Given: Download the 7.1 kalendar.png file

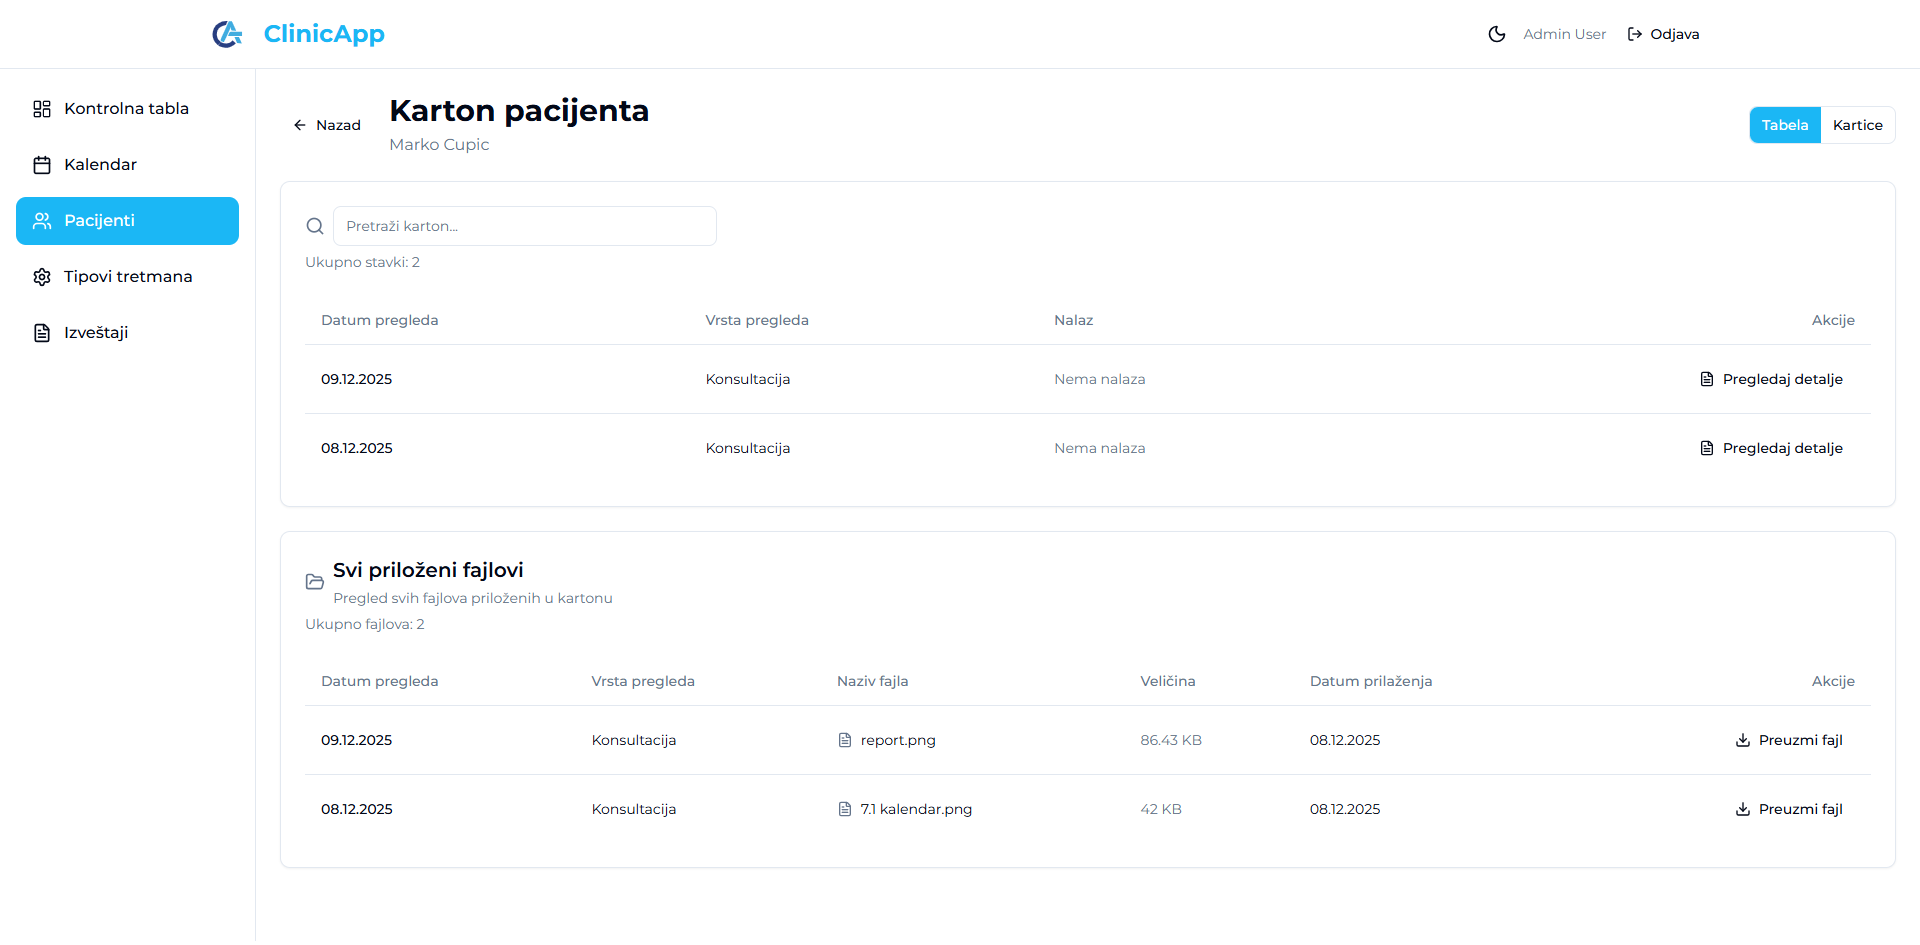Looking at the screenshot, I should [1788, 809].
